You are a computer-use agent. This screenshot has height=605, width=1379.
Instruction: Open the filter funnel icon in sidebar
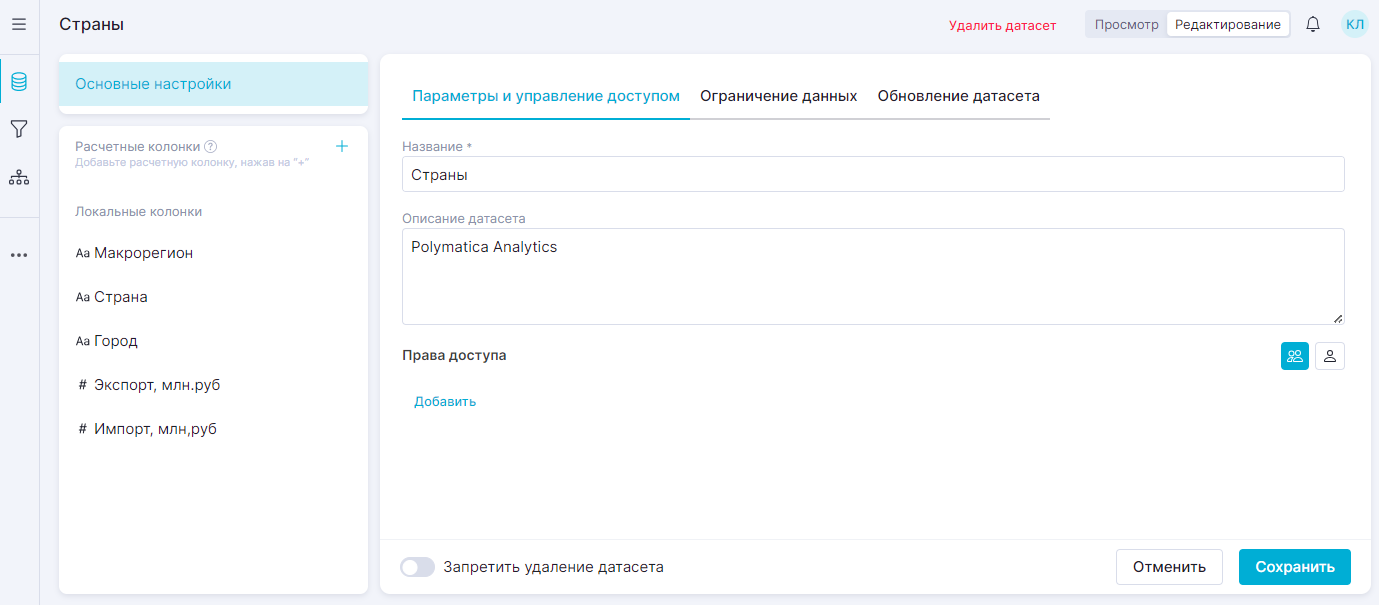click(x=19, y=129)
